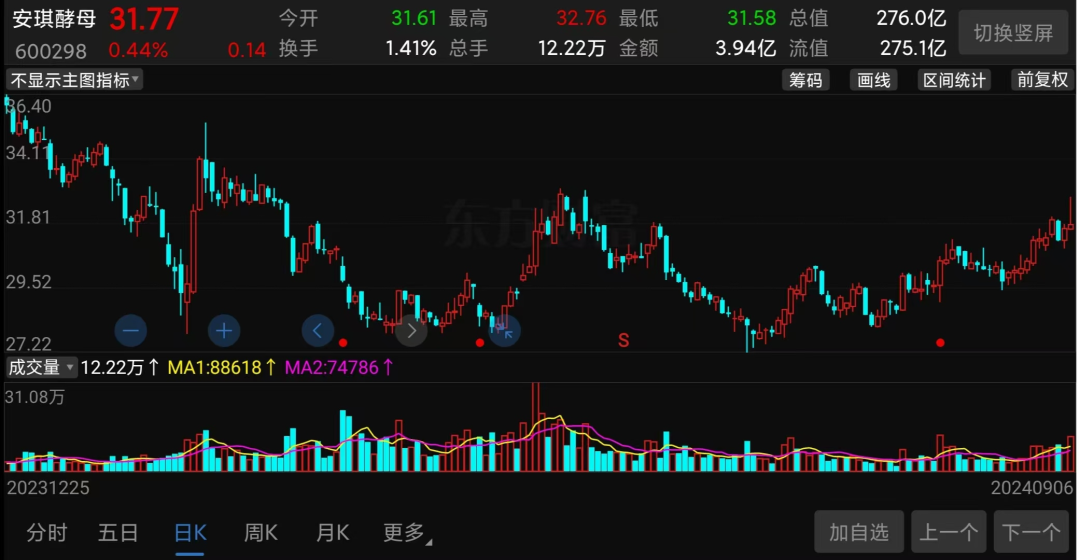This screenshot has height=560, width=1080.
Task: Shift chart right with the right-chevron icon
Action: [411, 331]
